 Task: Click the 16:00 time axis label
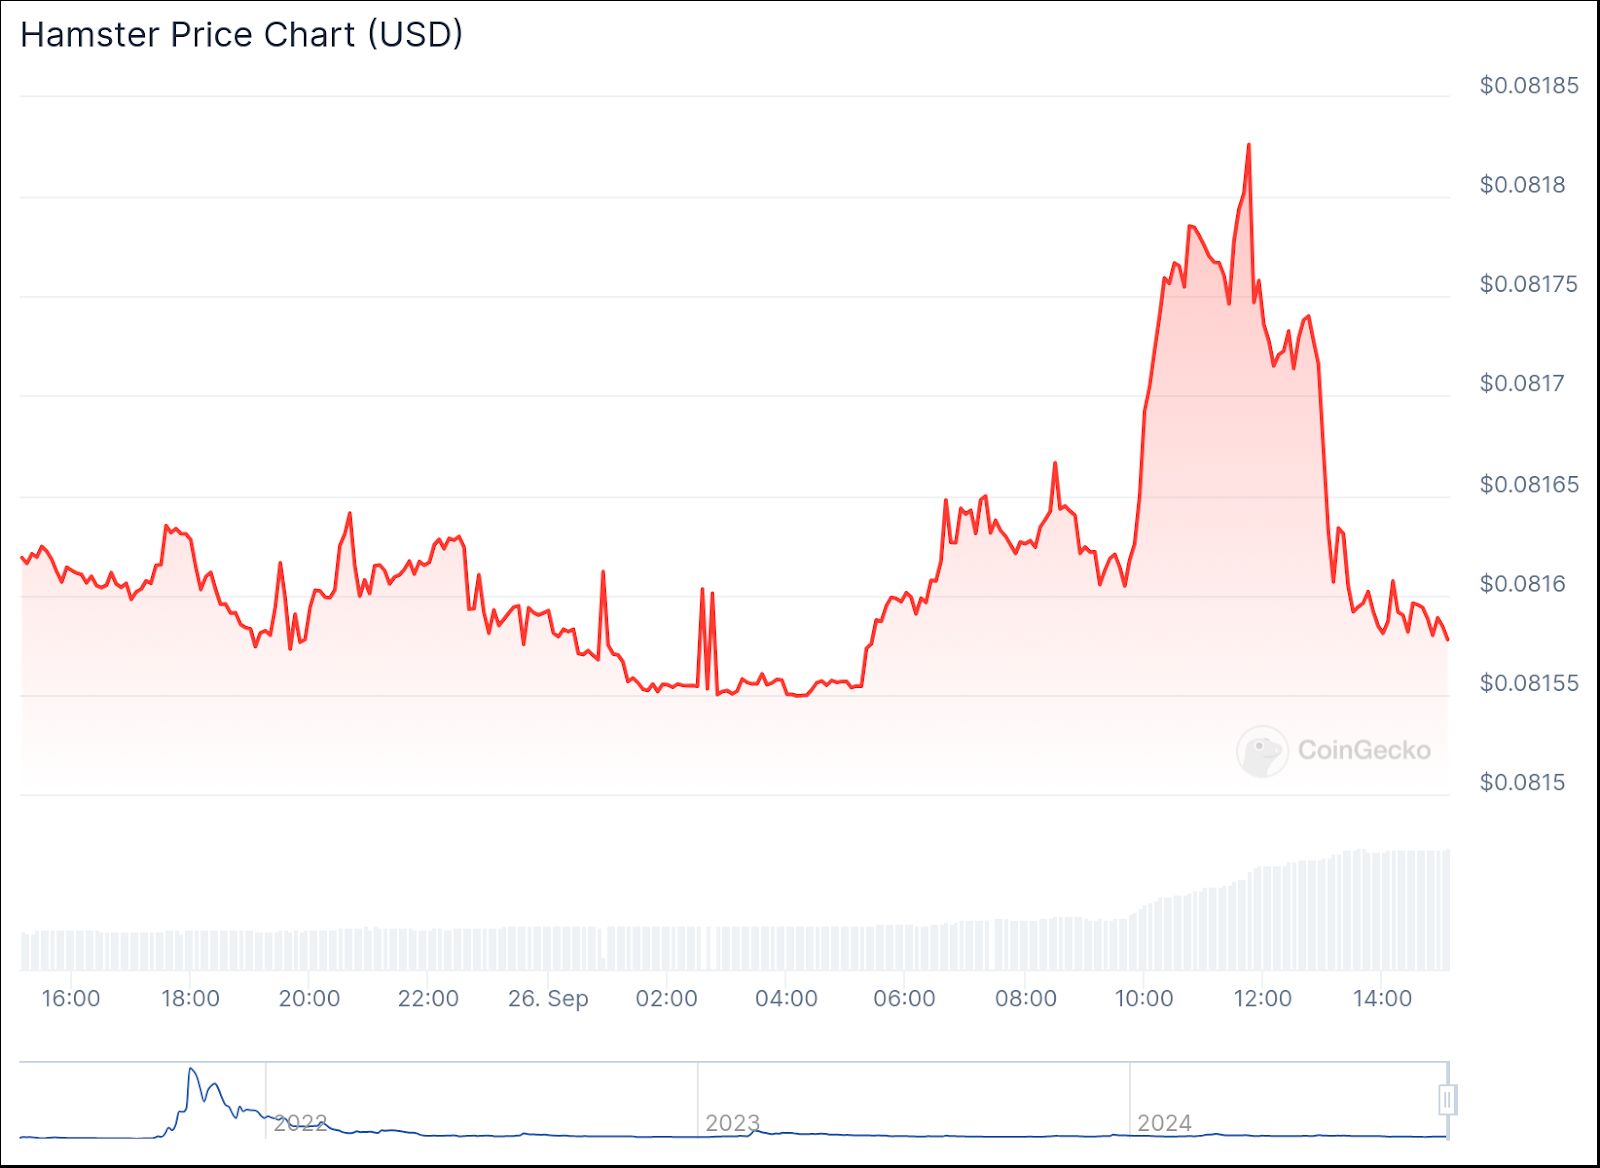point(70,998)
